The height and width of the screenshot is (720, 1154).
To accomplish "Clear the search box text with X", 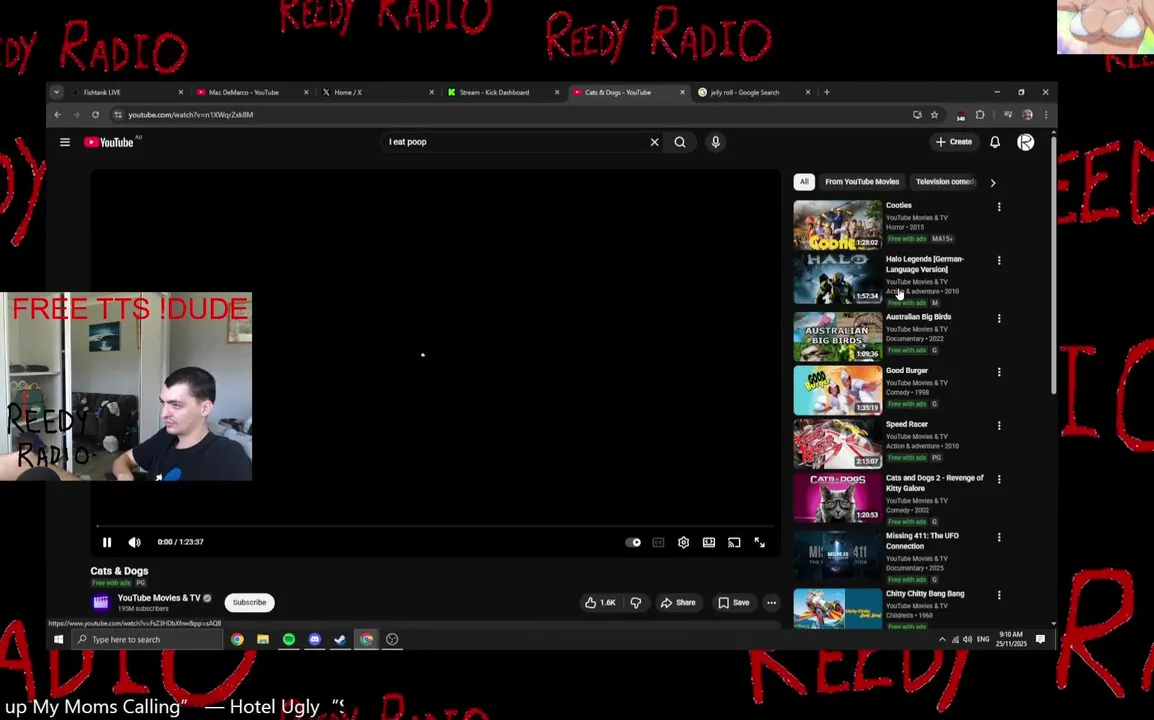I will pos(654,142).
